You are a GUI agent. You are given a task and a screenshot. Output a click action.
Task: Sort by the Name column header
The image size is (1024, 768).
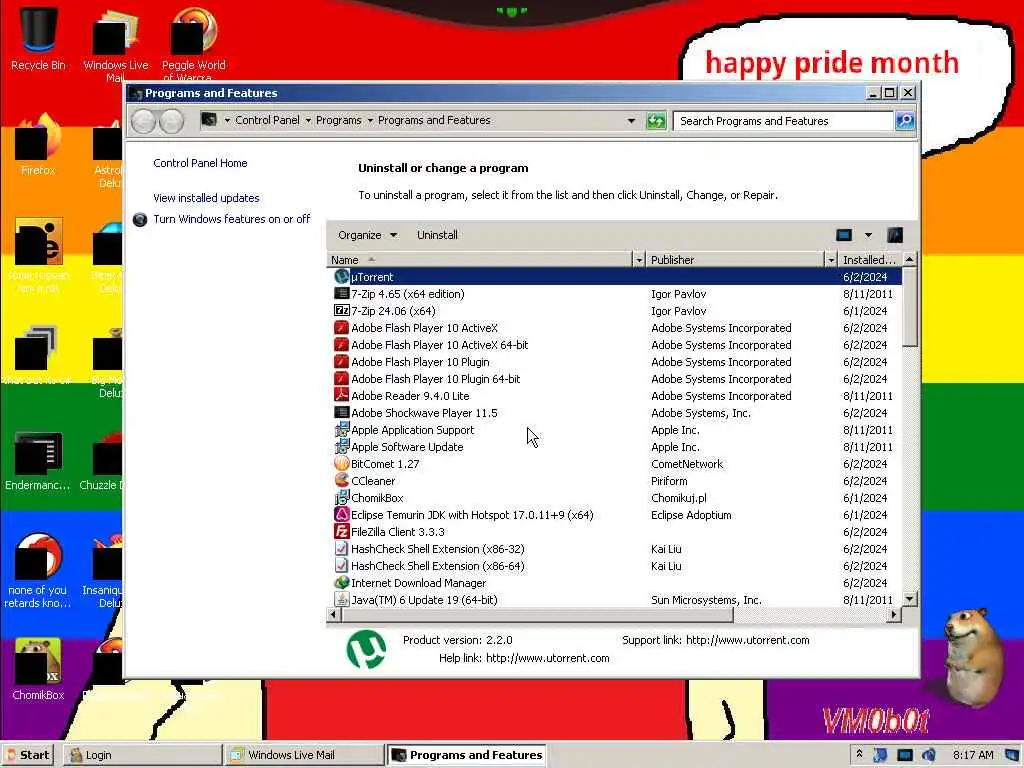tap(480, 260)
